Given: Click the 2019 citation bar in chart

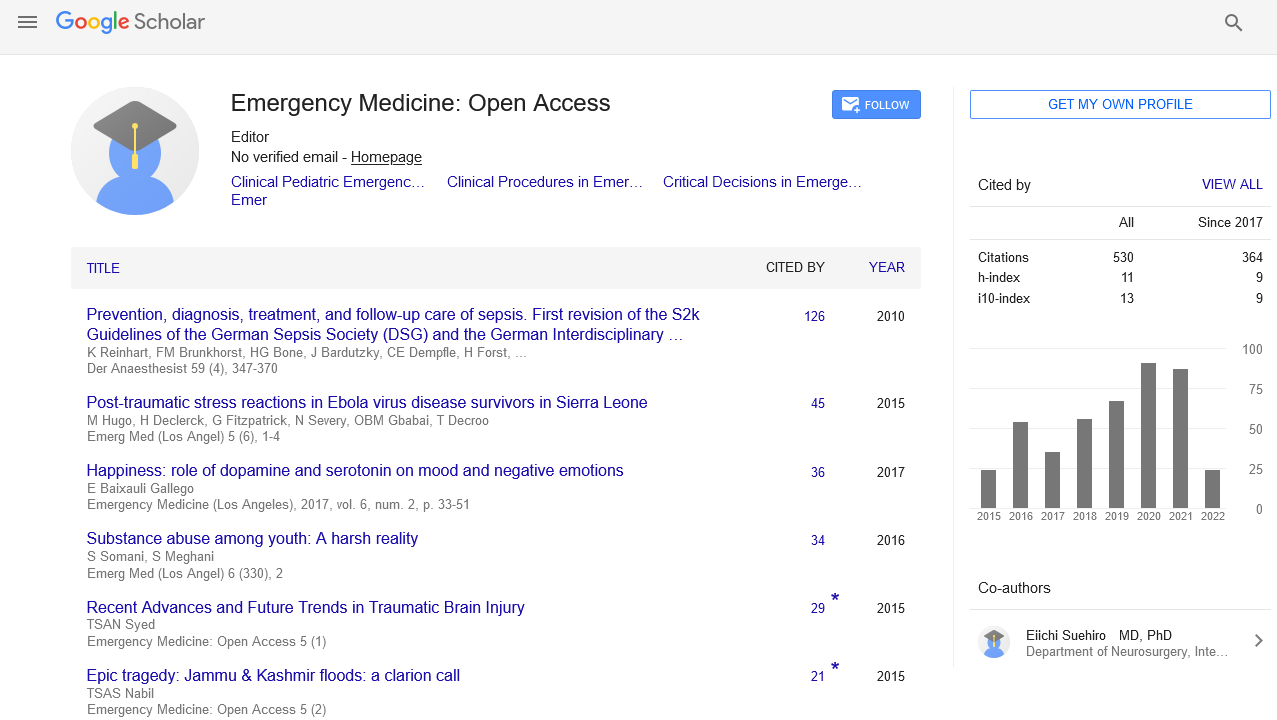Looking at the screenshot, I should point(1116,454).
